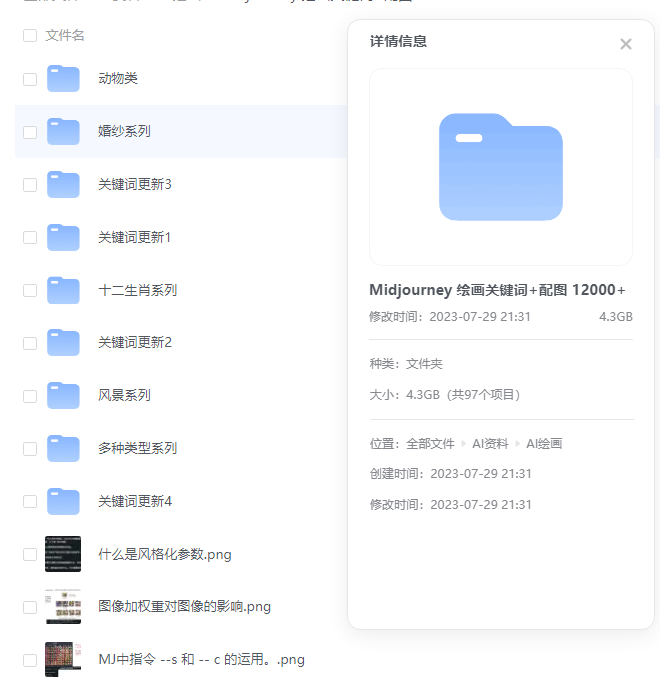Open the 关键词更新2 folder icon
This screenshot has width=660, height=679.
point(63,343)
